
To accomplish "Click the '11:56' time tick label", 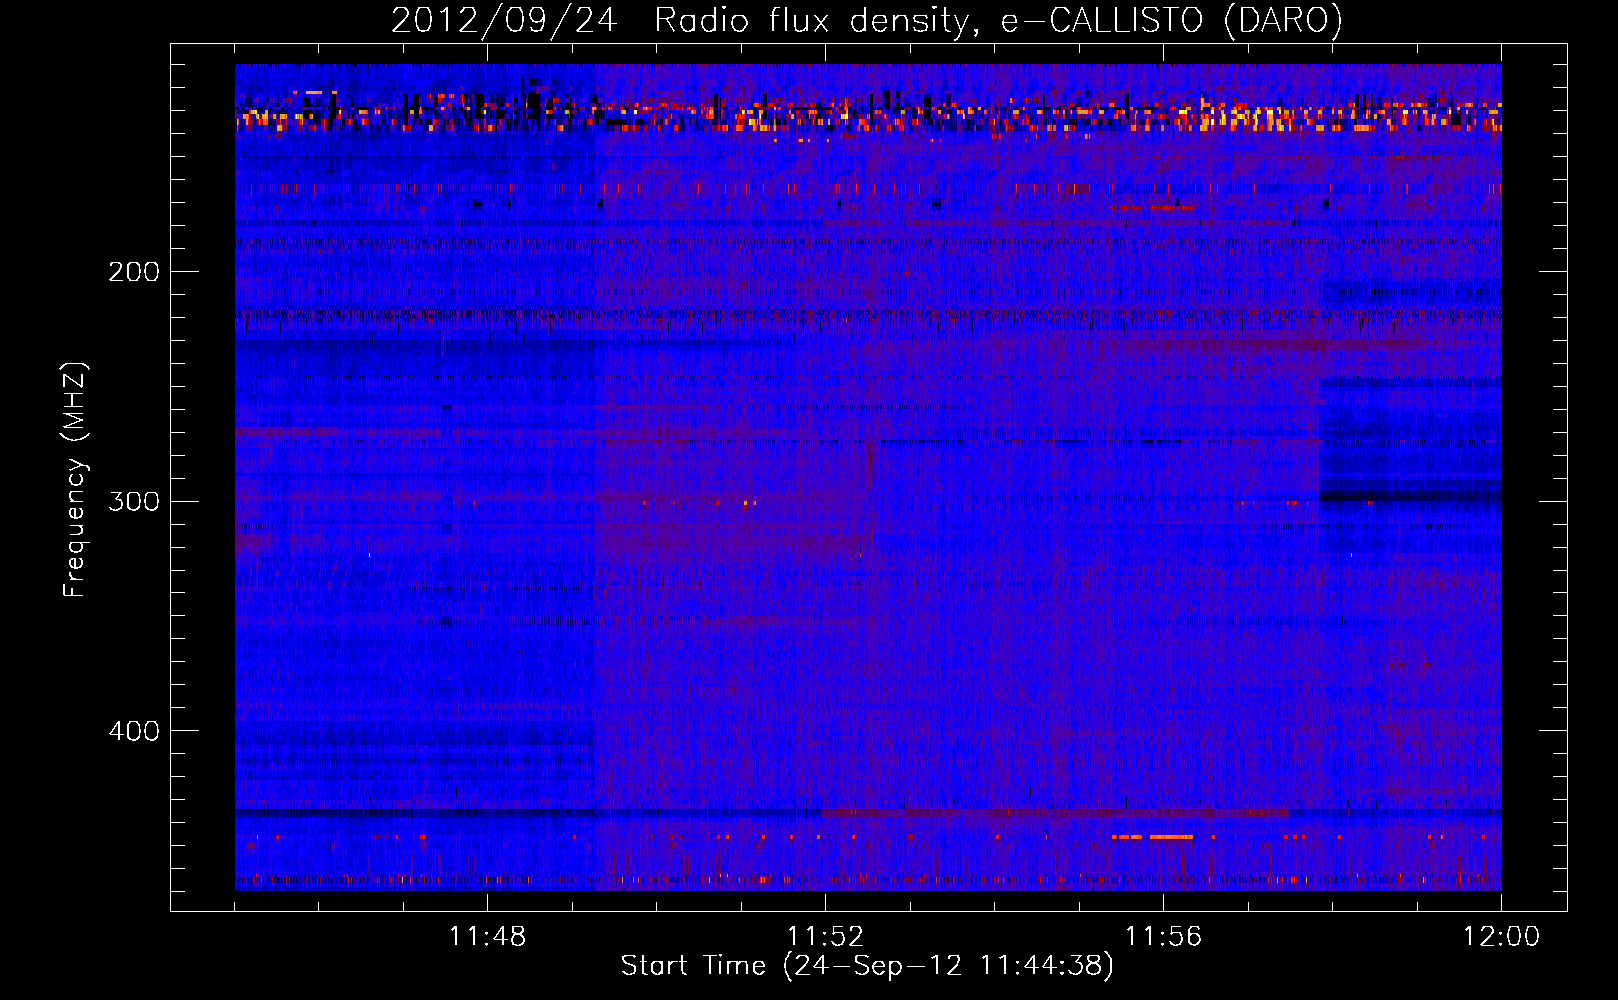I will [1163, 937].
